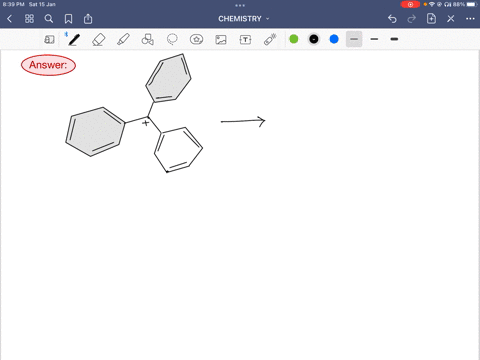Open the CHEMISTRY notebook title dropdown
The width and height of the screenshot is (480, 360).
pyautogui.click(x=244, y=19)
